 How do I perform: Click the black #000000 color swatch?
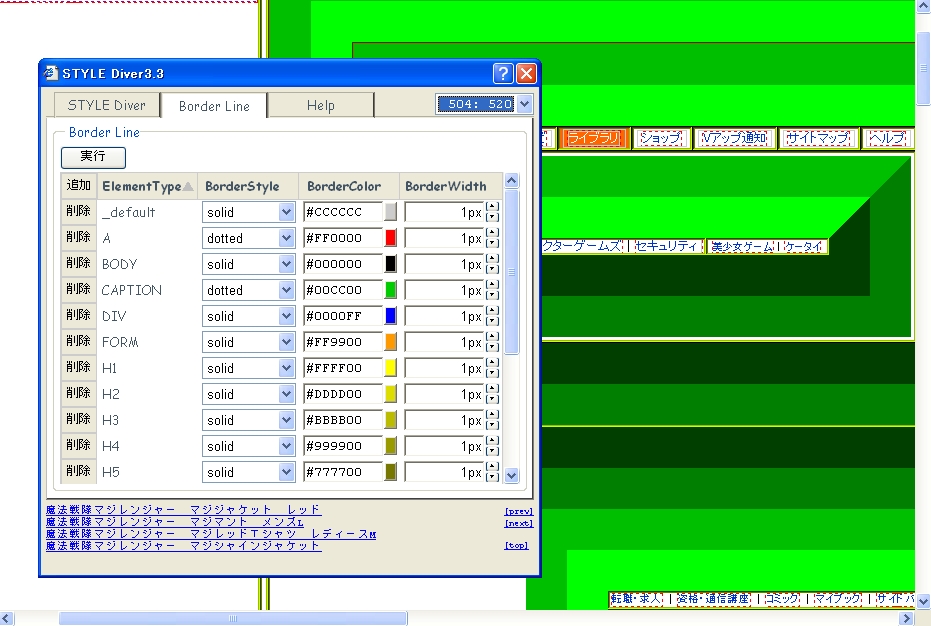(391, 264)
